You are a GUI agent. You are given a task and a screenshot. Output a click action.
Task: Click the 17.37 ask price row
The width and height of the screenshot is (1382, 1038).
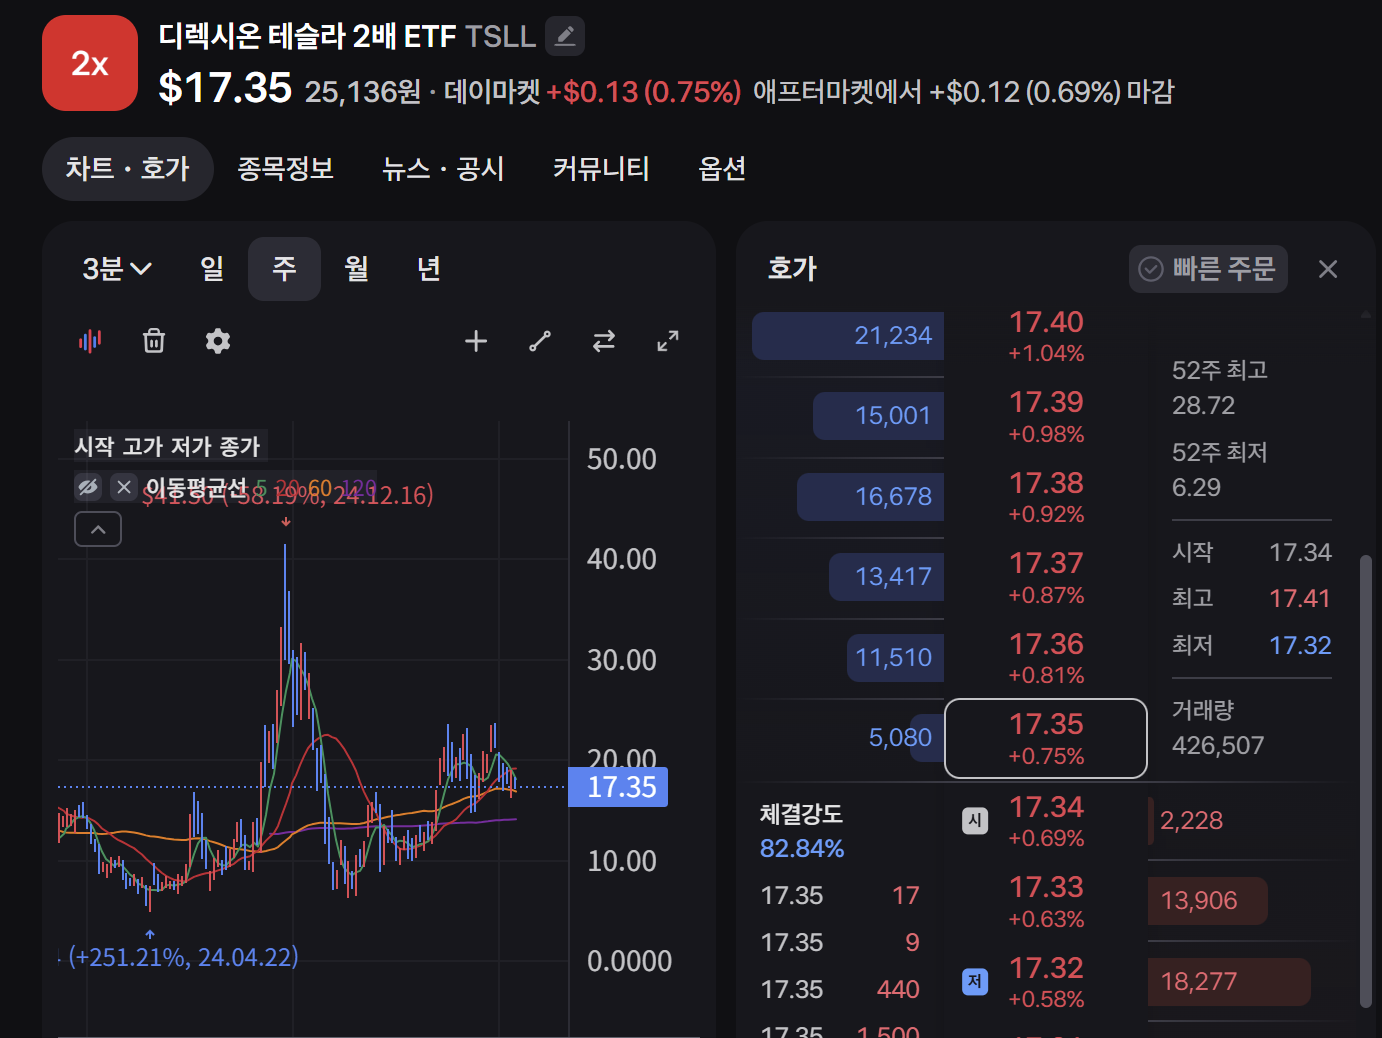(x=1046, y=577)
